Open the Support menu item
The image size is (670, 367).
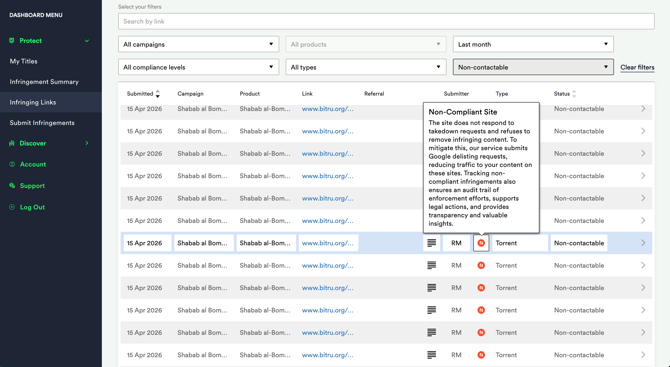point(32,185)
